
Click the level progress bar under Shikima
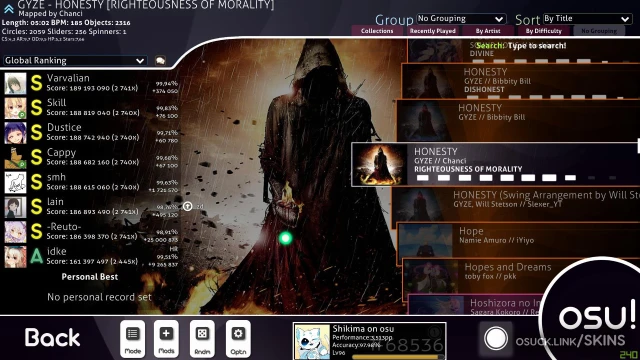tap(398, 357)
